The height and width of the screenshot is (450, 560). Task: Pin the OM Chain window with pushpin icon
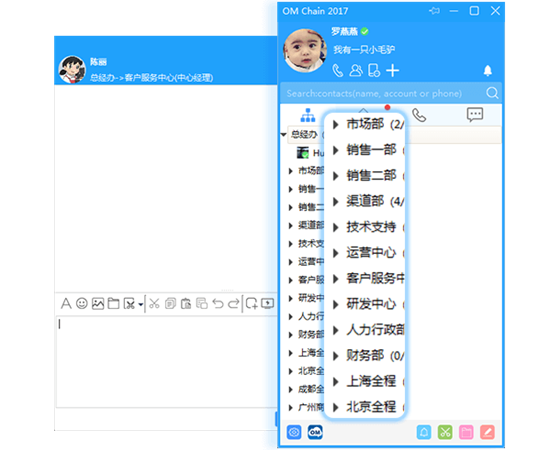pyautogui.click(x=434, y=11)
